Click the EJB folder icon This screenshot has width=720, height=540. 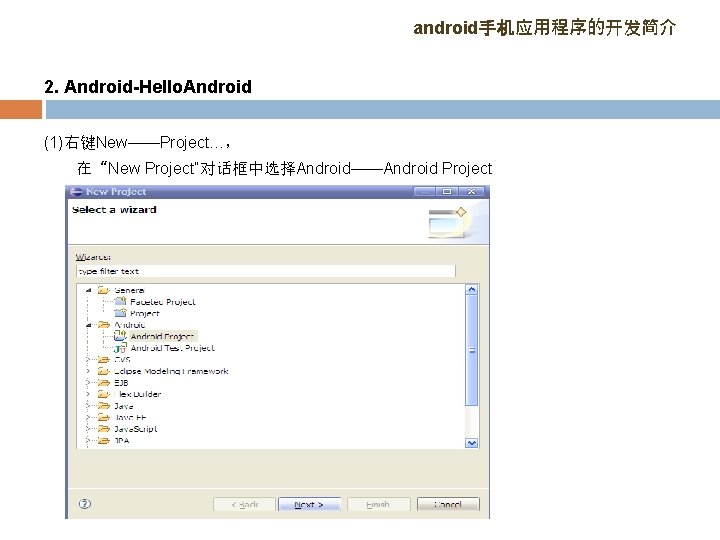[104, 382]
